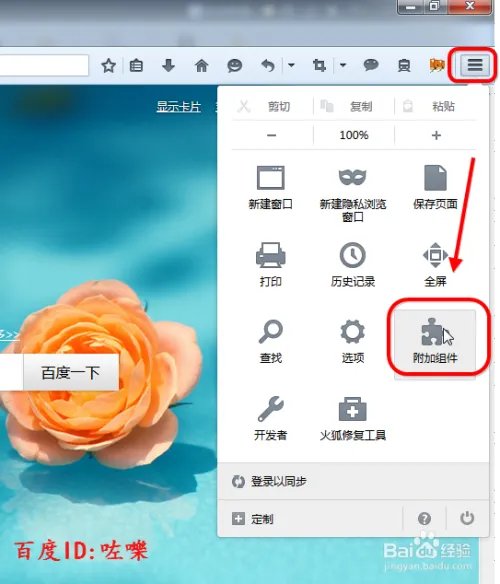Click the train toolbar icon

(x=404, y=66)
